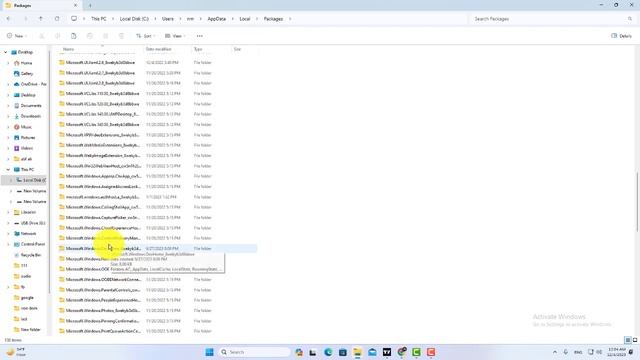The height and width of the screenshot is (360, 640).
Task: Click Local breadcrumb in address bar
Action: [245, 19]
